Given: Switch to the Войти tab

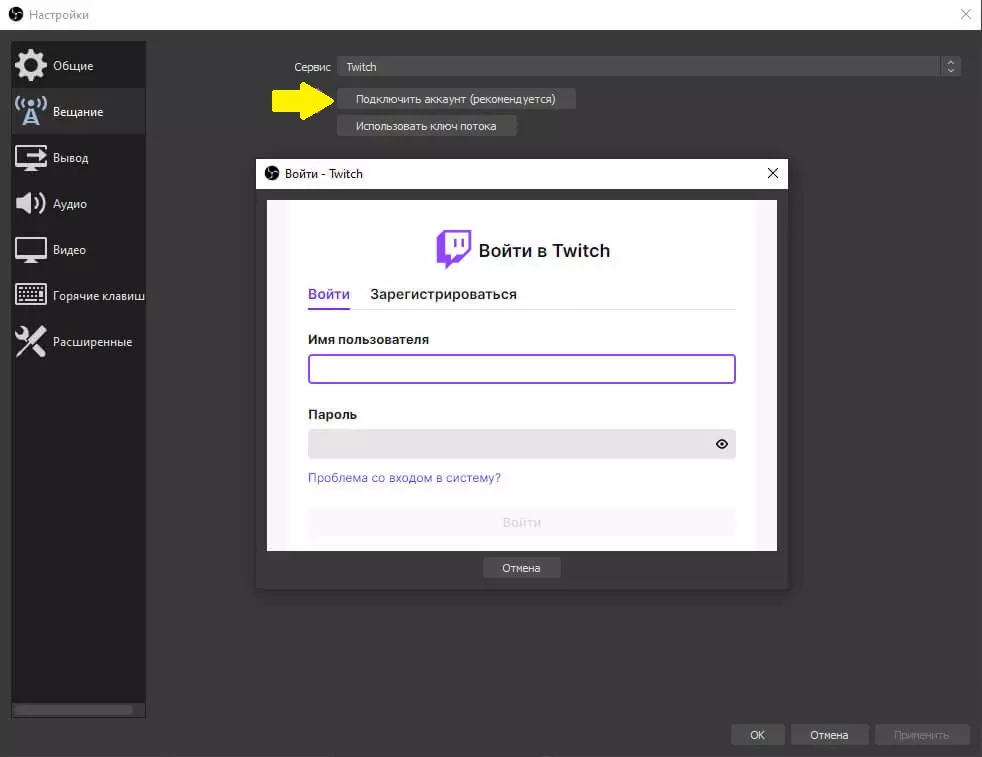Looking at the screenshot, I should (329, 294).
